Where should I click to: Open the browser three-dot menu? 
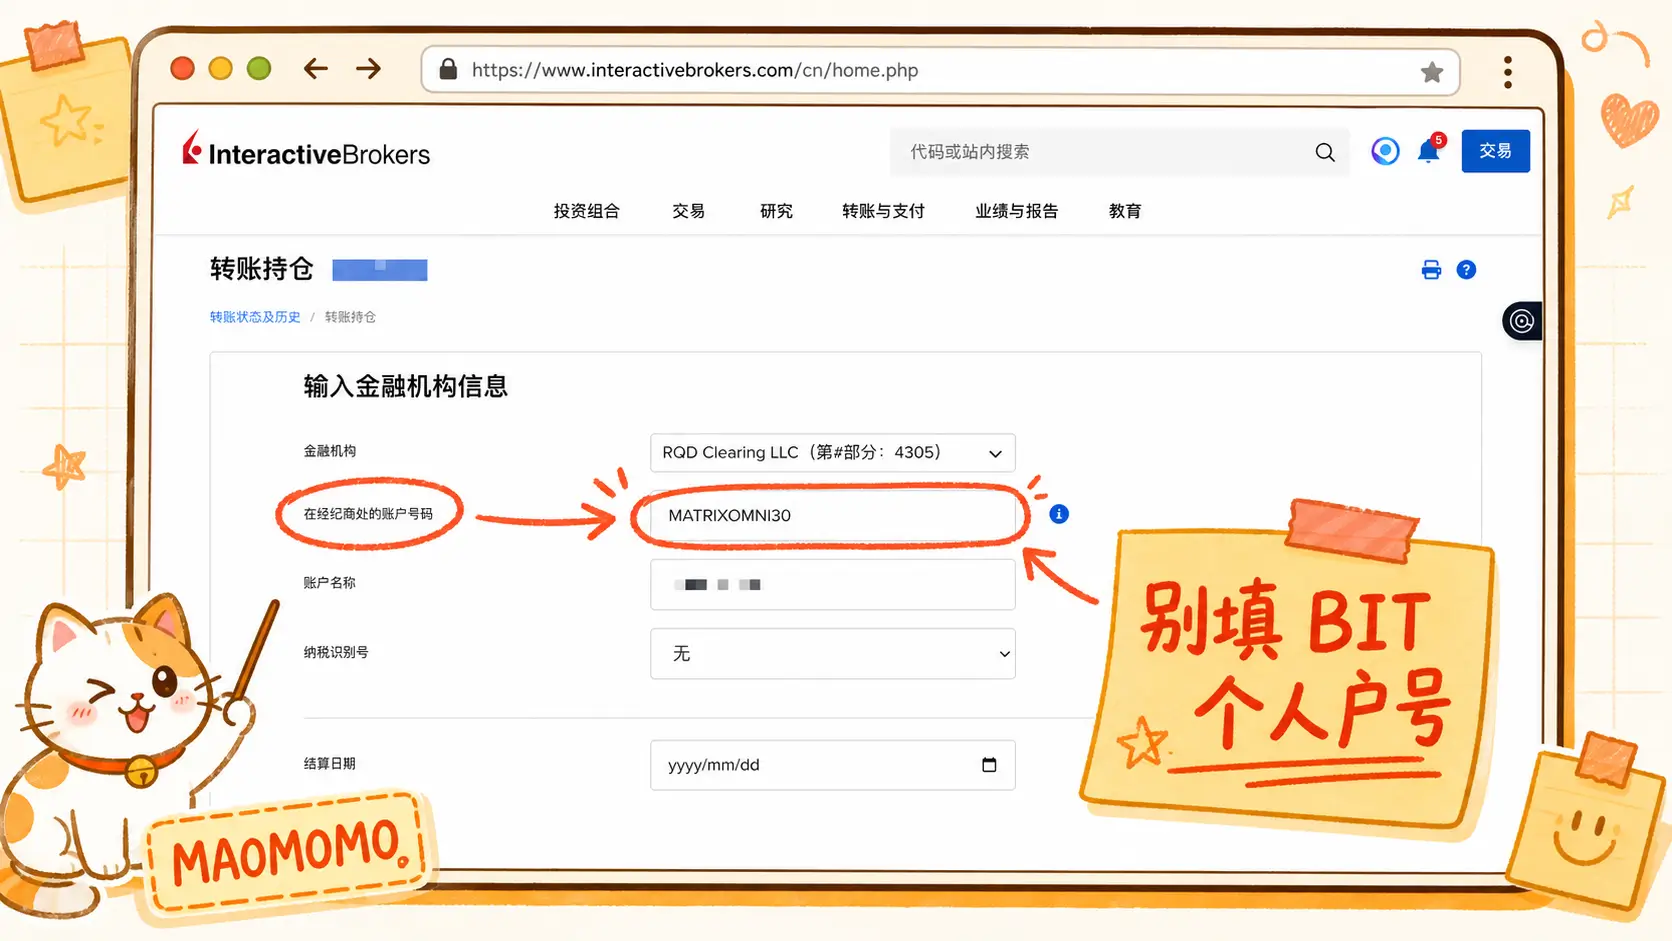1507,72
